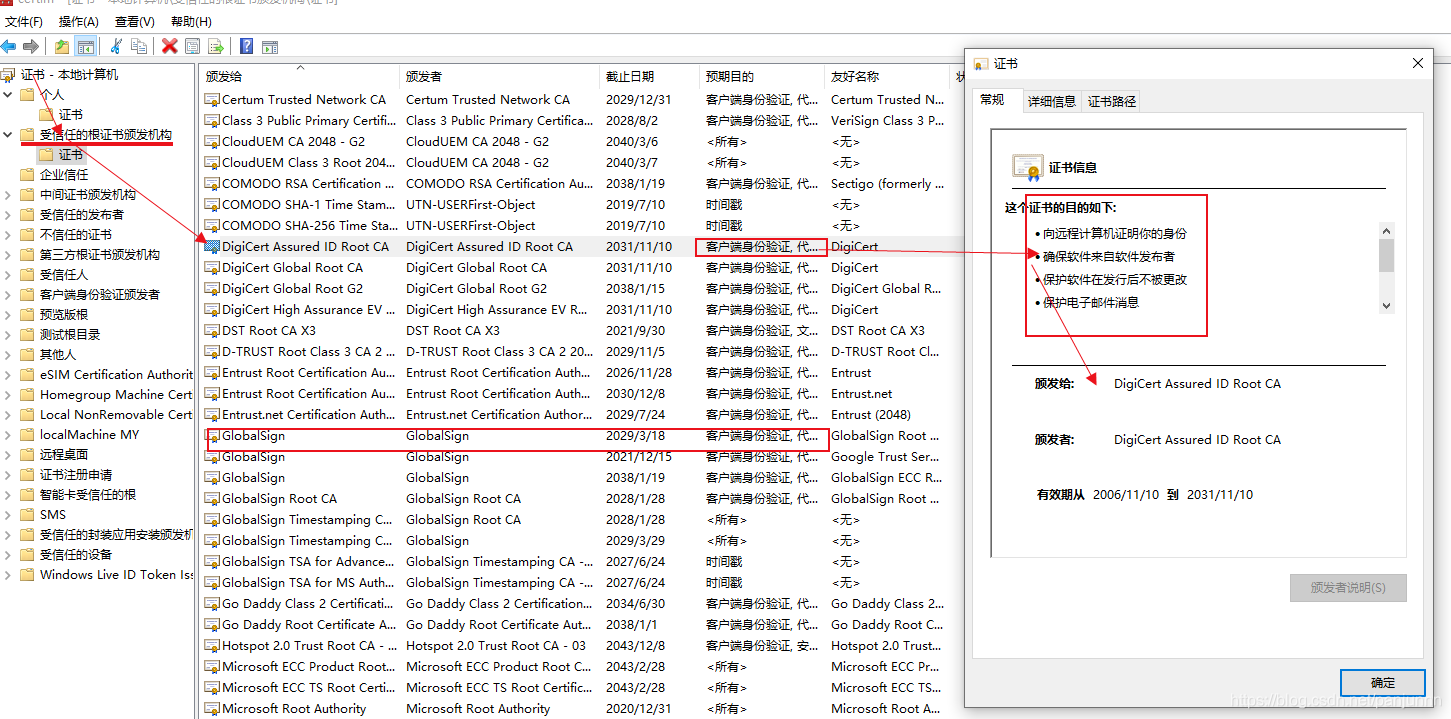The height and width of the screenshot is (719, 1451).
Task: Click the Sectigo (formerly friendly name cell
Action: [887, 184]
